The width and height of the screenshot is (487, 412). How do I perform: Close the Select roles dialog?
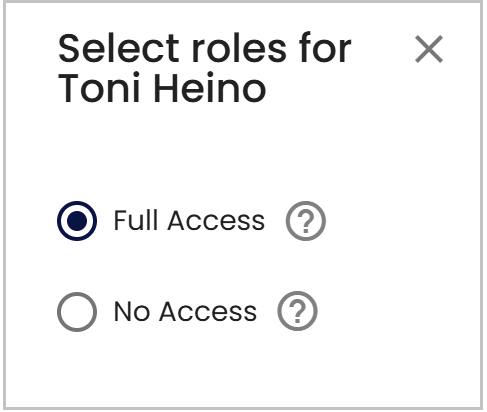coord(429,49)
